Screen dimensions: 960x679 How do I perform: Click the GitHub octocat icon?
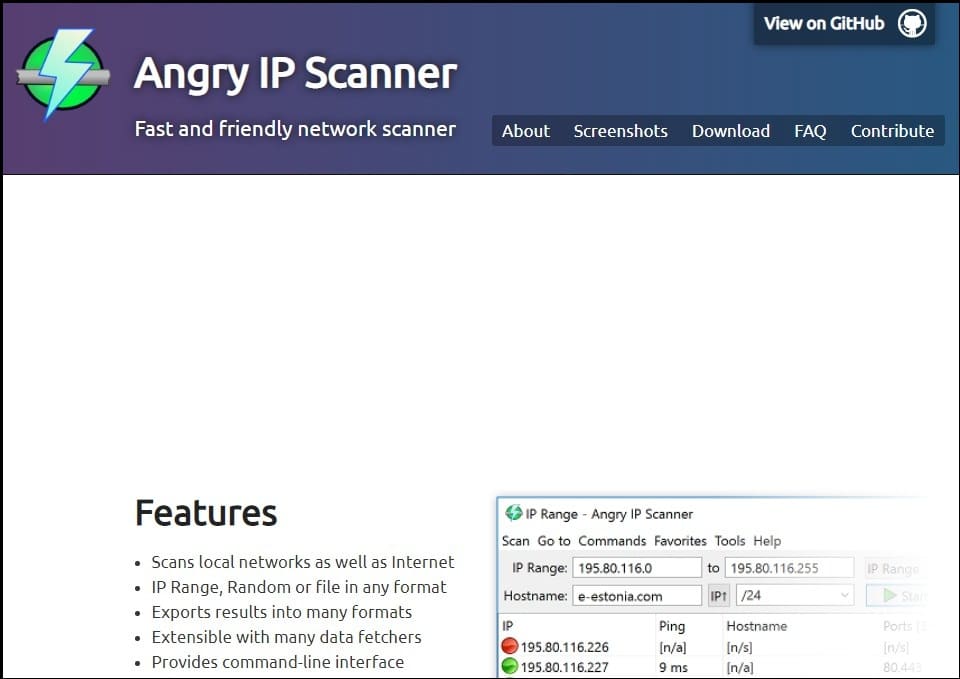(x=912, y=24)
